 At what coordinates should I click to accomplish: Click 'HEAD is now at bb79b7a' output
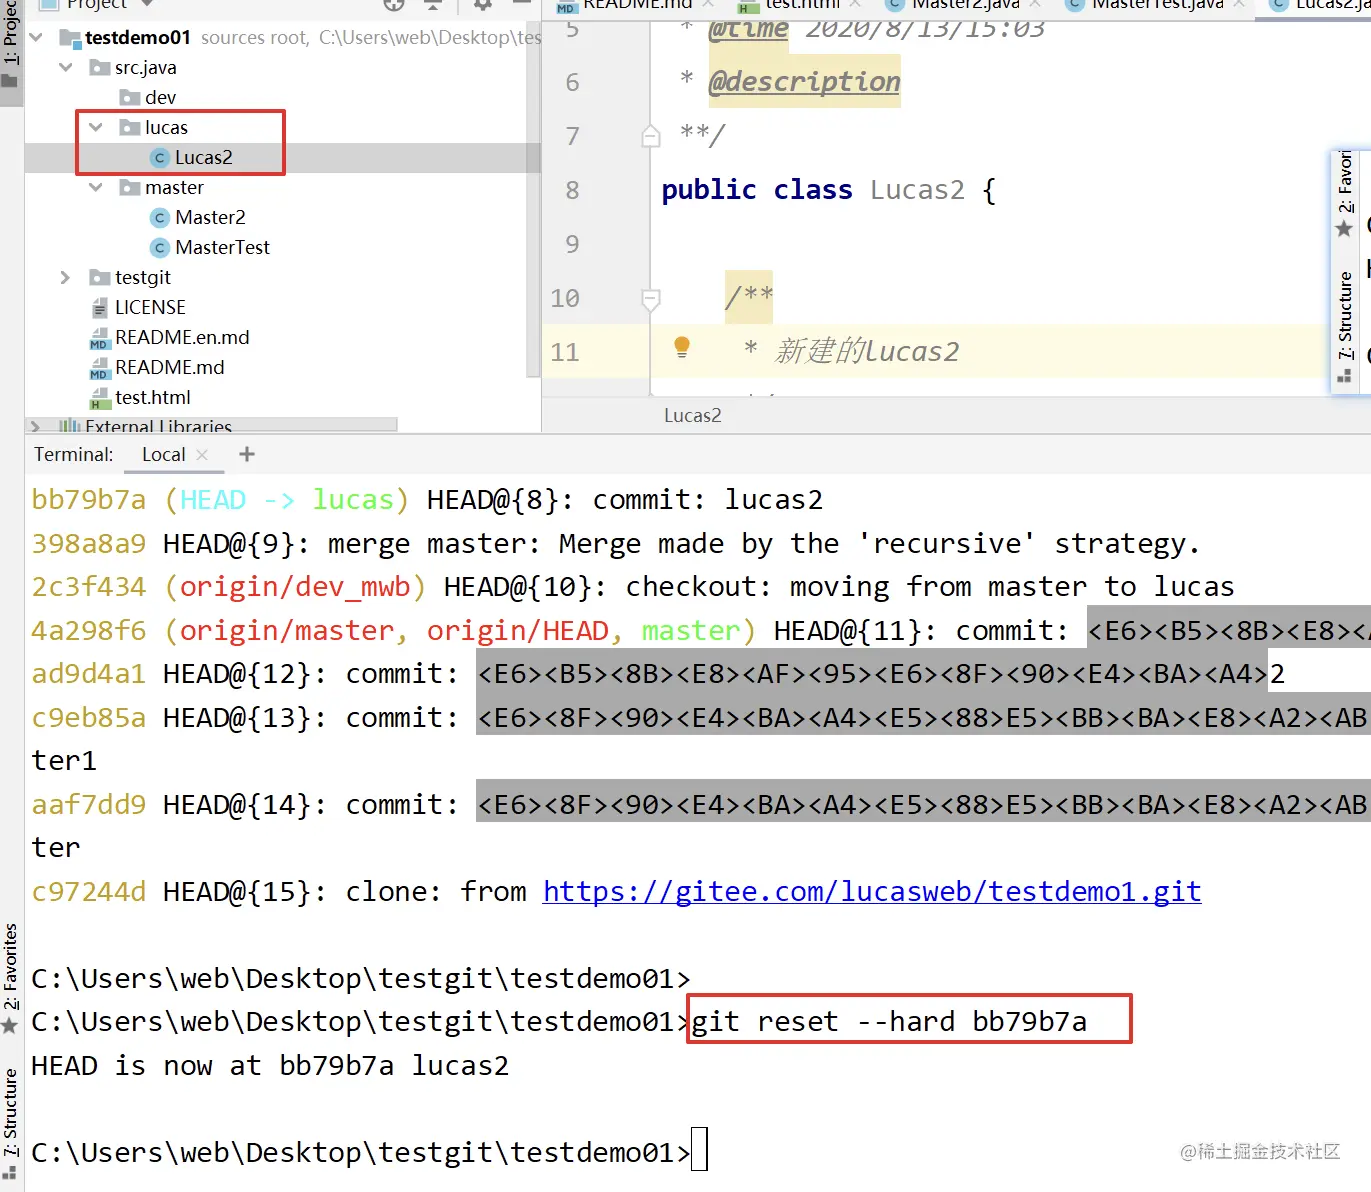[213, 1066]
